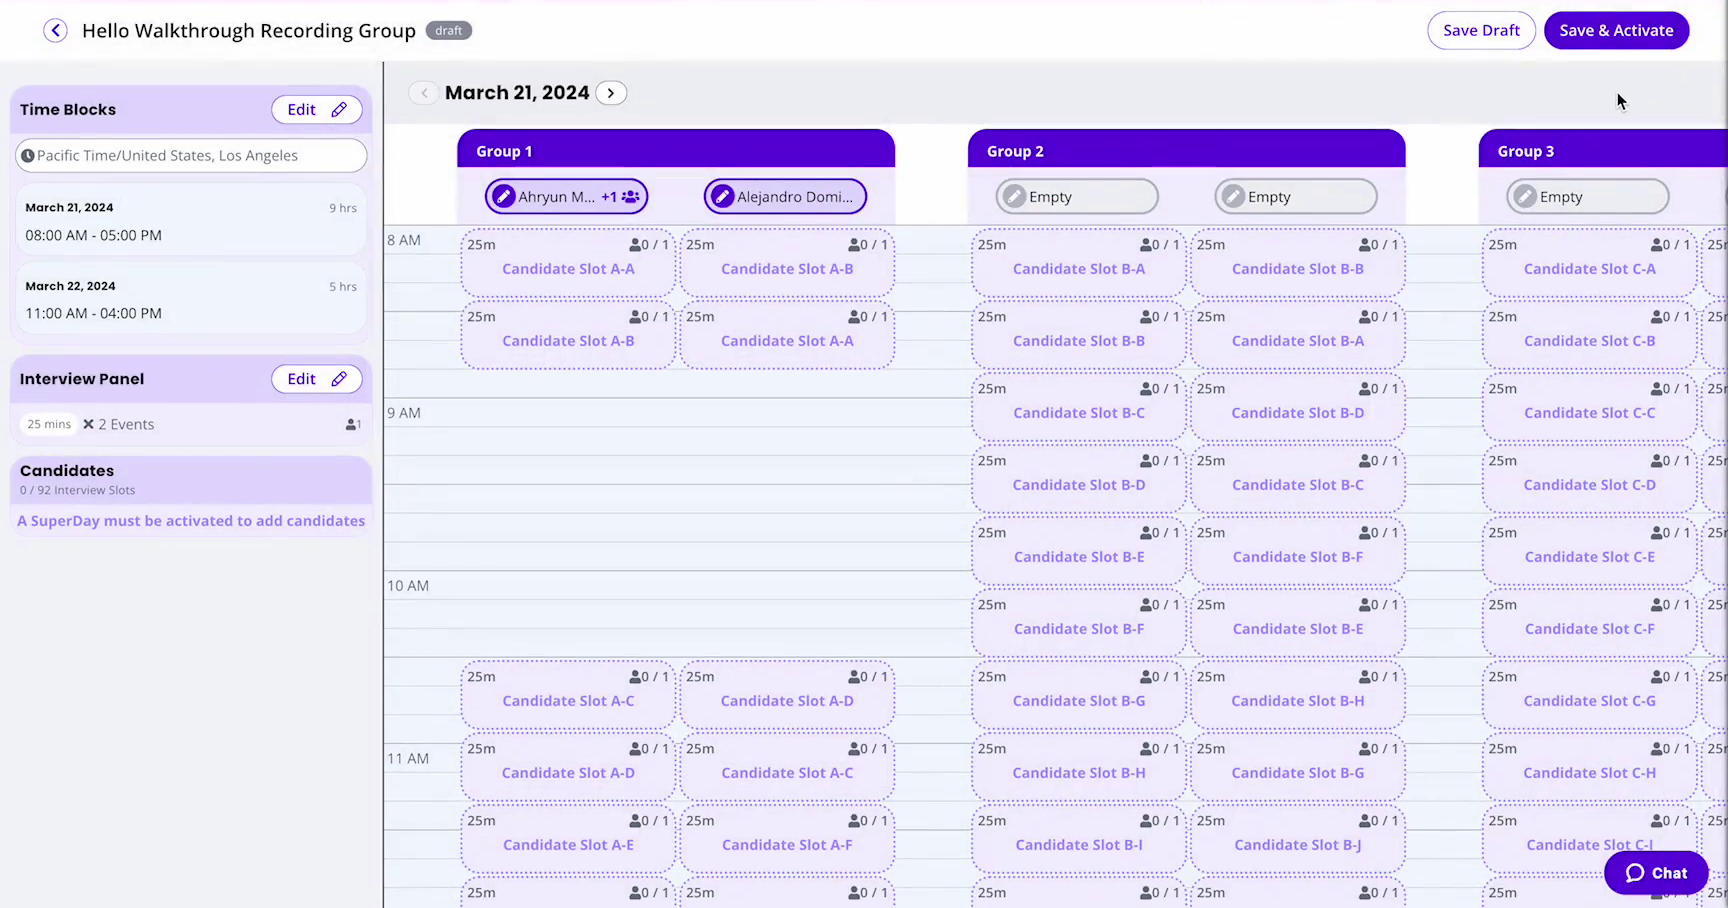Click the Candidate Slot B-J card

[1297, 839]
